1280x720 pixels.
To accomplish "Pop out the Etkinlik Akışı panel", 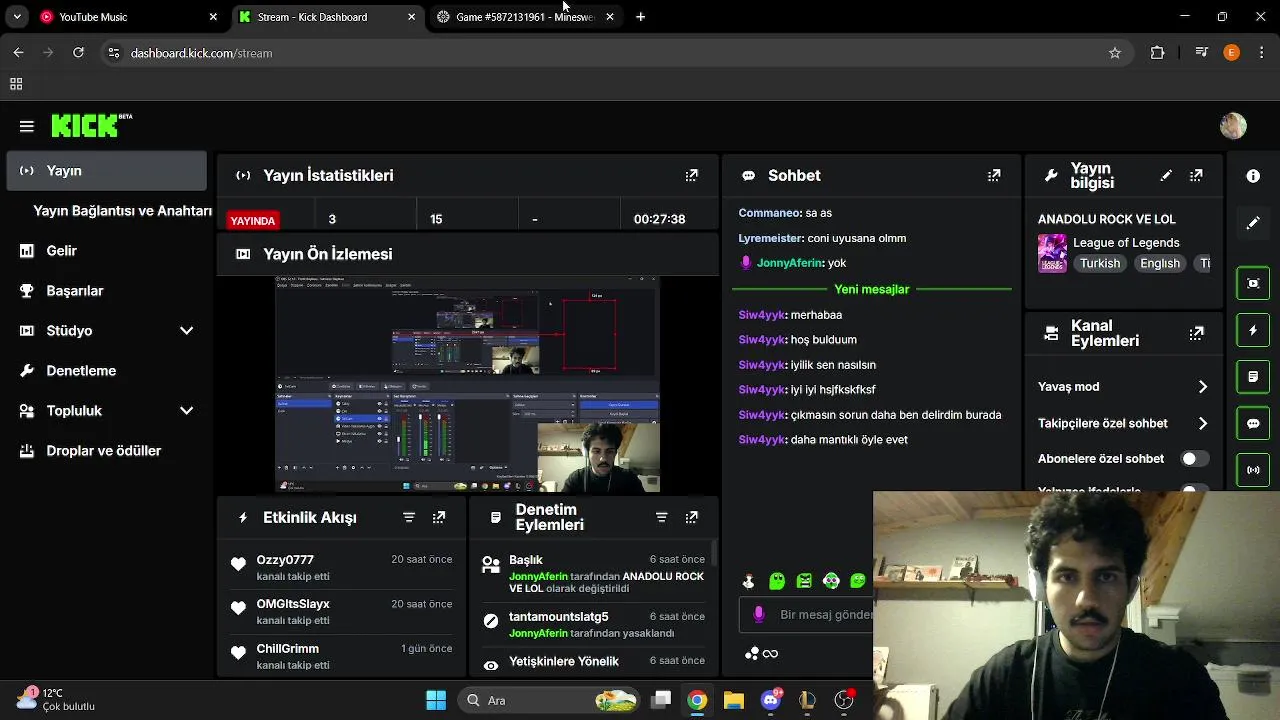I will (439, 517).
